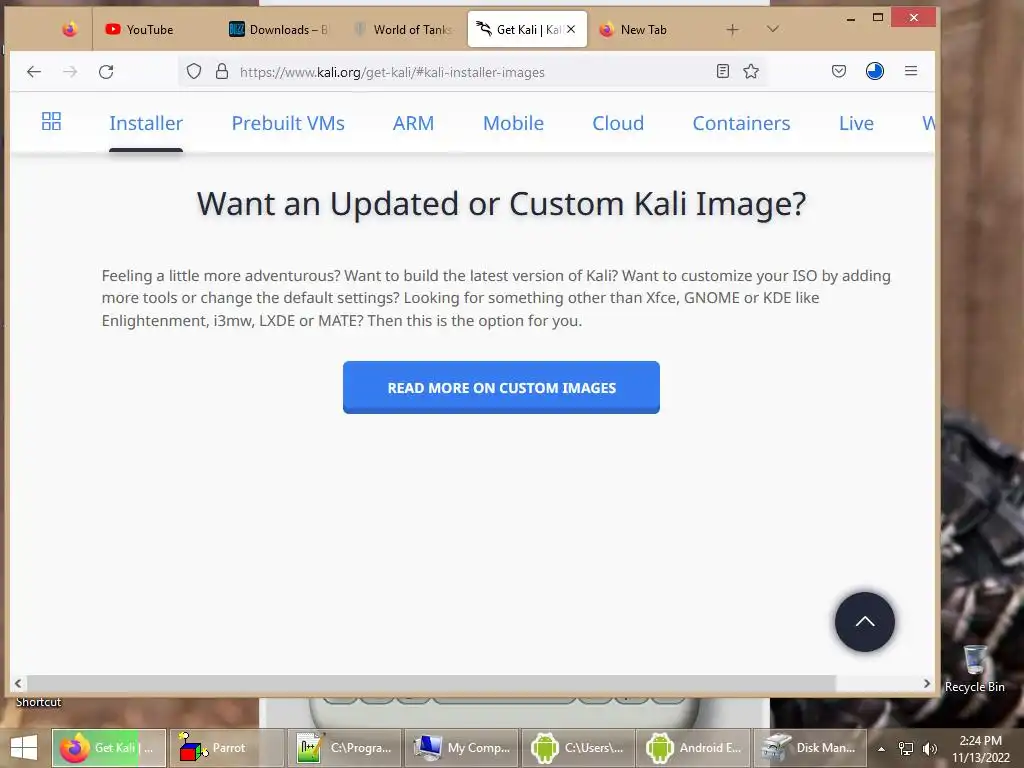Screen dimensions: 1024x768
Task: Click the horizontal scrollbar thumb
Action: click(431, 683)
